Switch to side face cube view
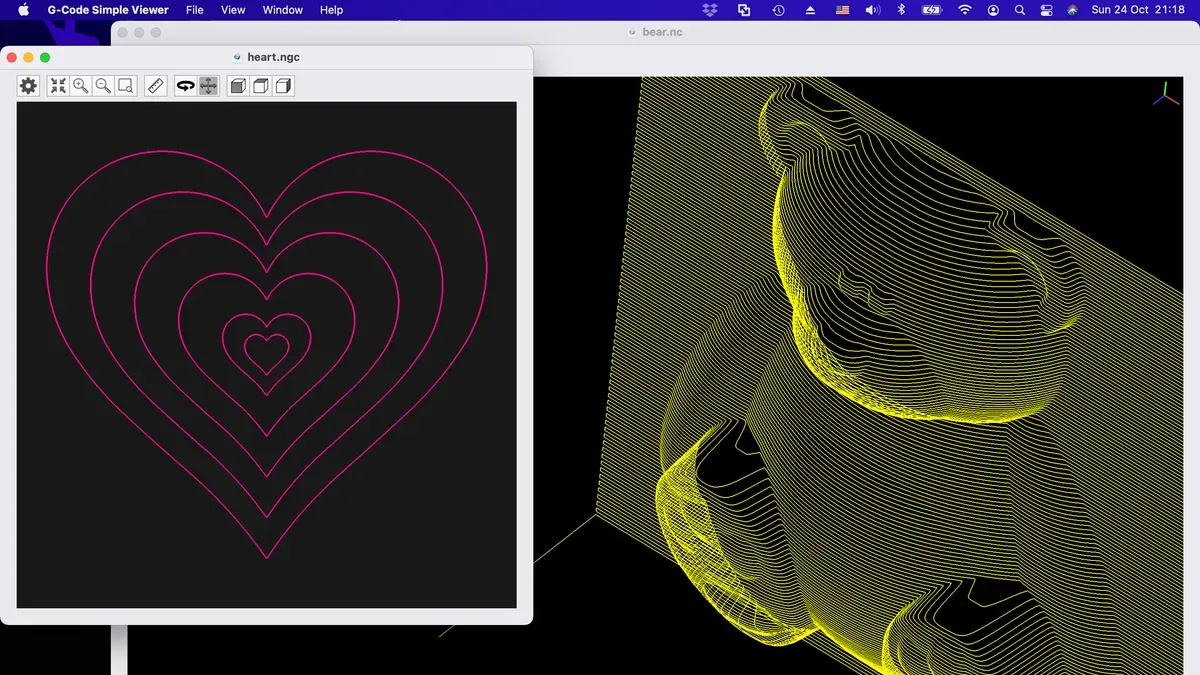1200x675 pixels. [283, 86]
